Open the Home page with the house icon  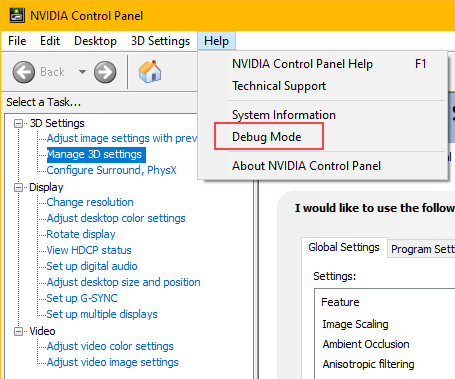(x=150, y=71)
